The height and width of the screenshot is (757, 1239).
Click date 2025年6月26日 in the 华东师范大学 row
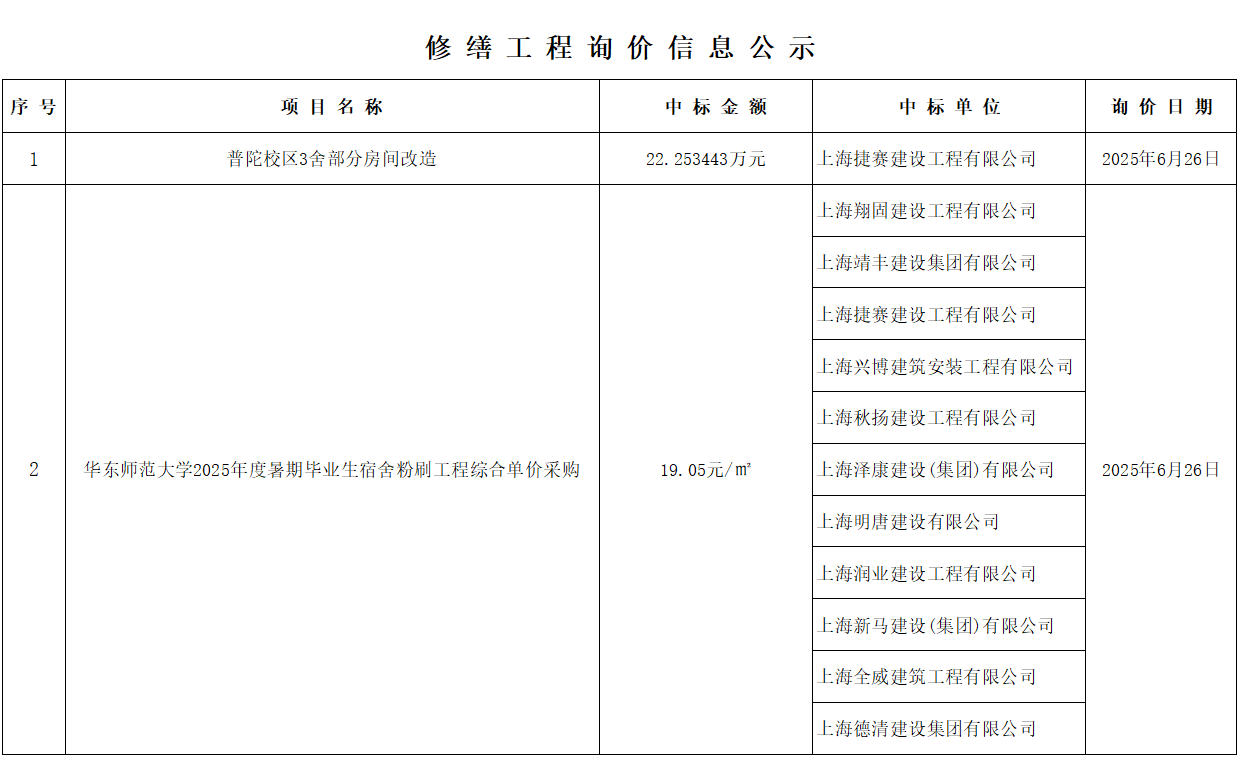pos(1161,469)
